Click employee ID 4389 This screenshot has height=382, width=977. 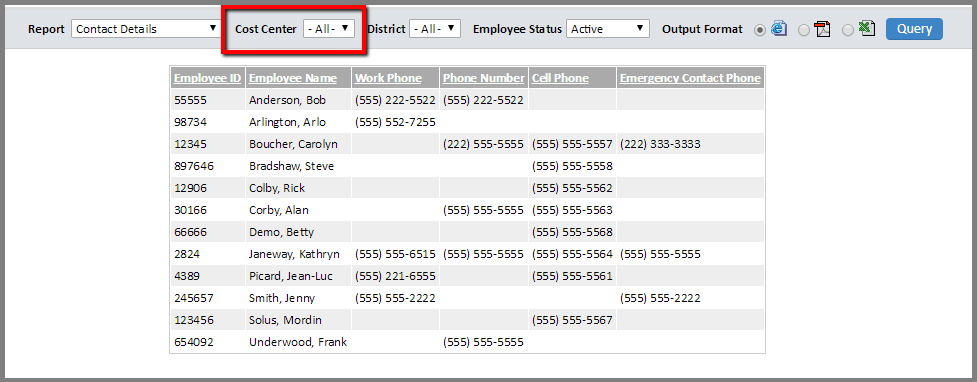(x=187, y=276)
